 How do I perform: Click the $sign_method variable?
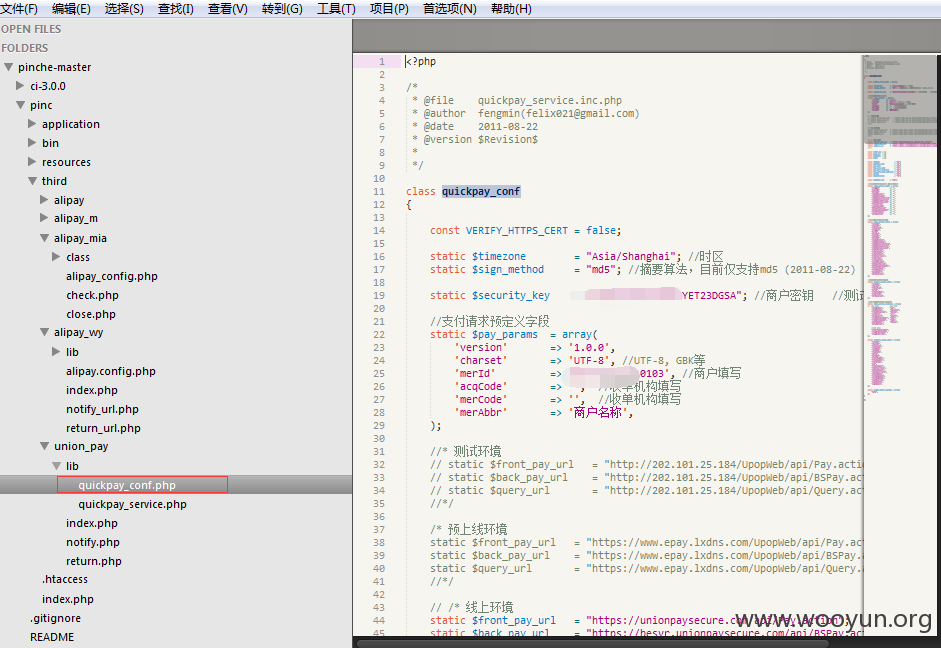pyautogui.click(x=508, y=269)
